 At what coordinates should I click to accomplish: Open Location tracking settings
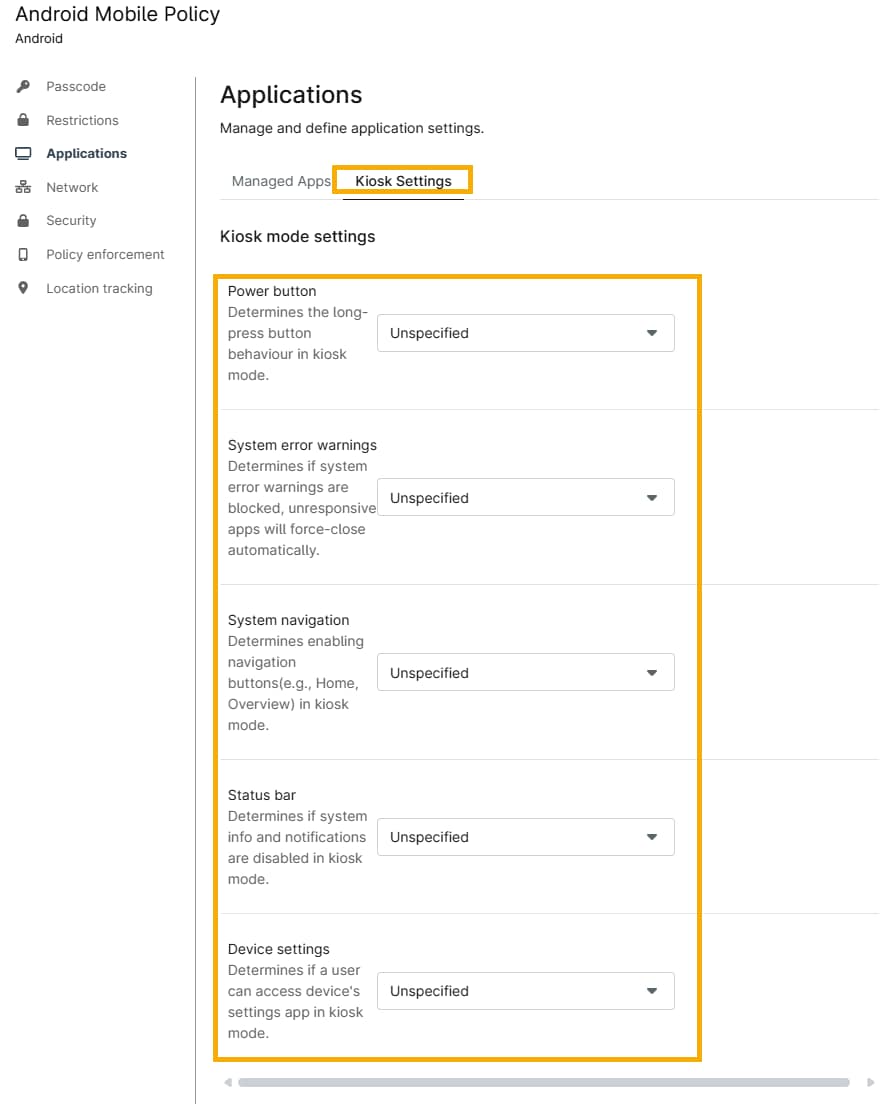click(x=99, y=288)
